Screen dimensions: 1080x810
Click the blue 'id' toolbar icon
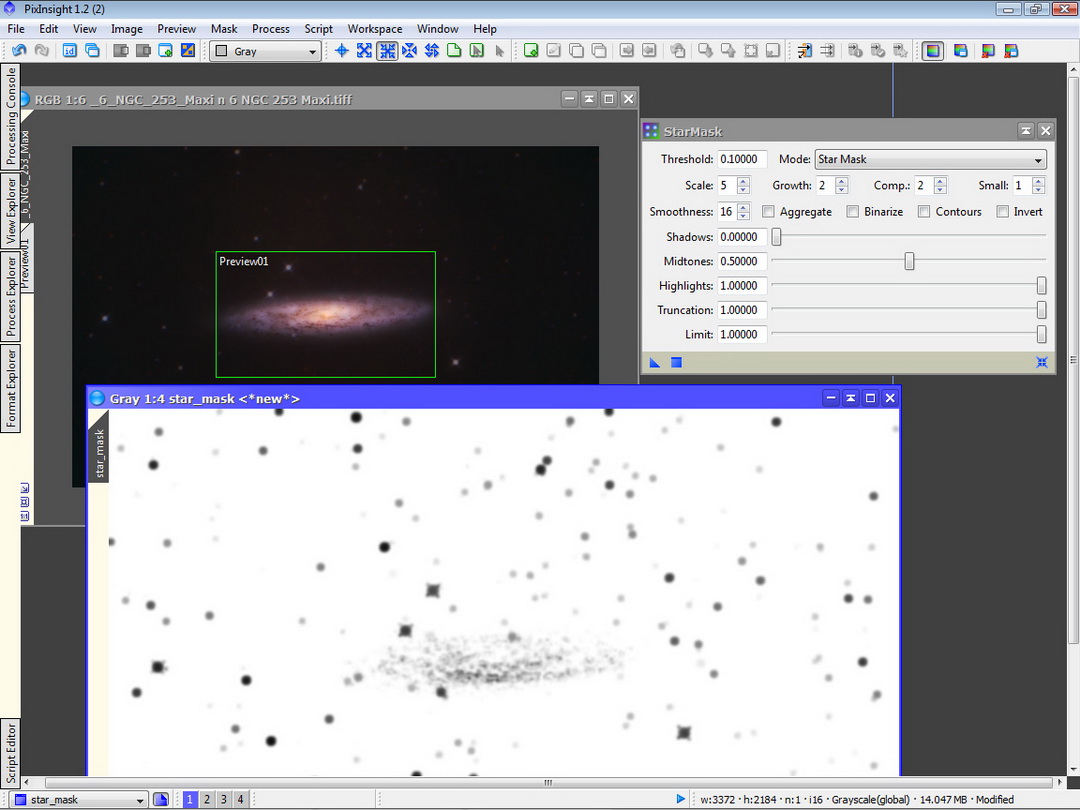click(71, 51)
